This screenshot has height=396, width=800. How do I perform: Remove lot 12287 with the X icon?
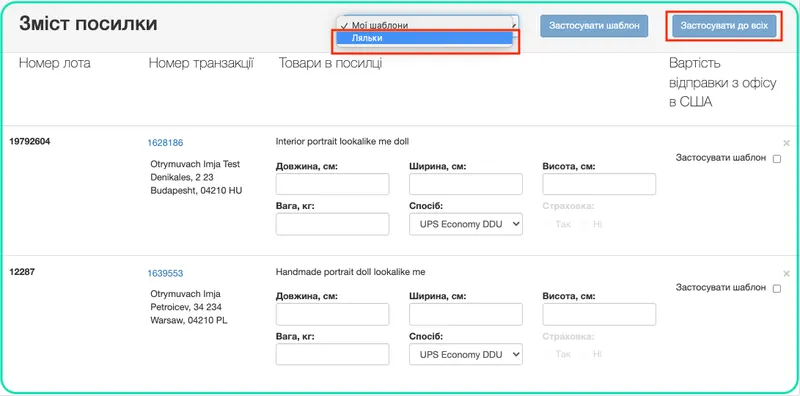[786, 274]
